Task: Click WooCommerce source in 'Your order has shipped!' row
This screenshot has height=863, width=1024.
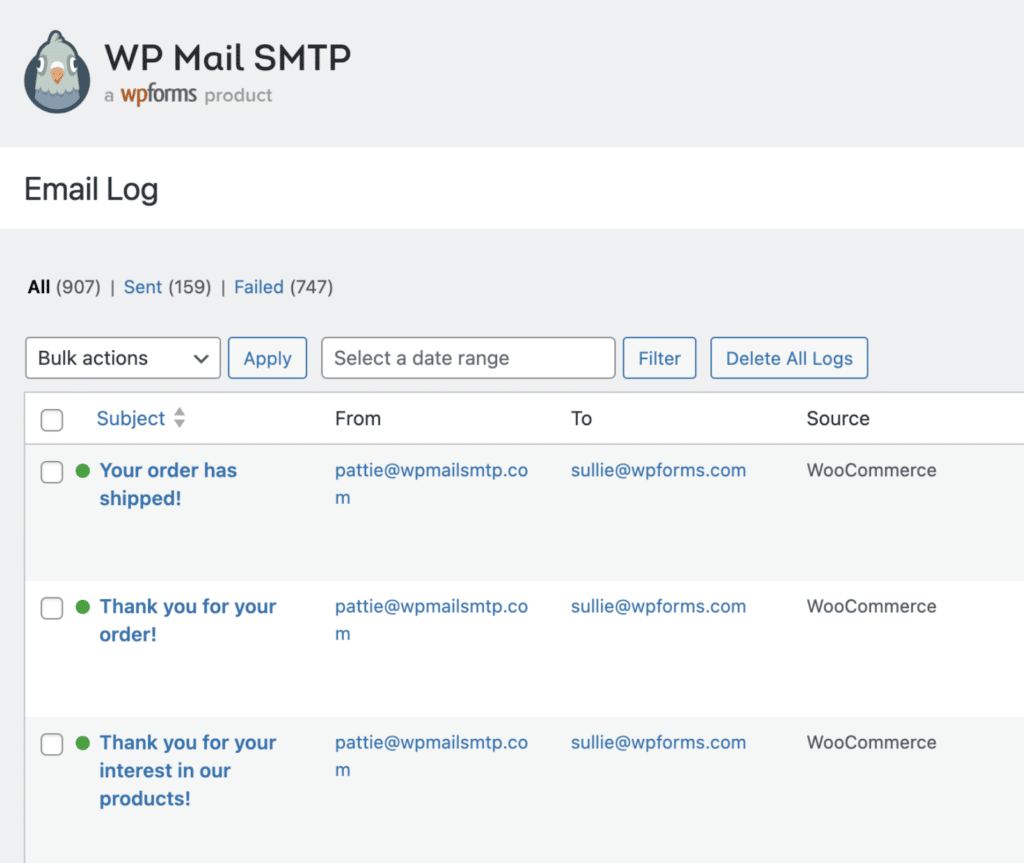Action: (871, 470)
